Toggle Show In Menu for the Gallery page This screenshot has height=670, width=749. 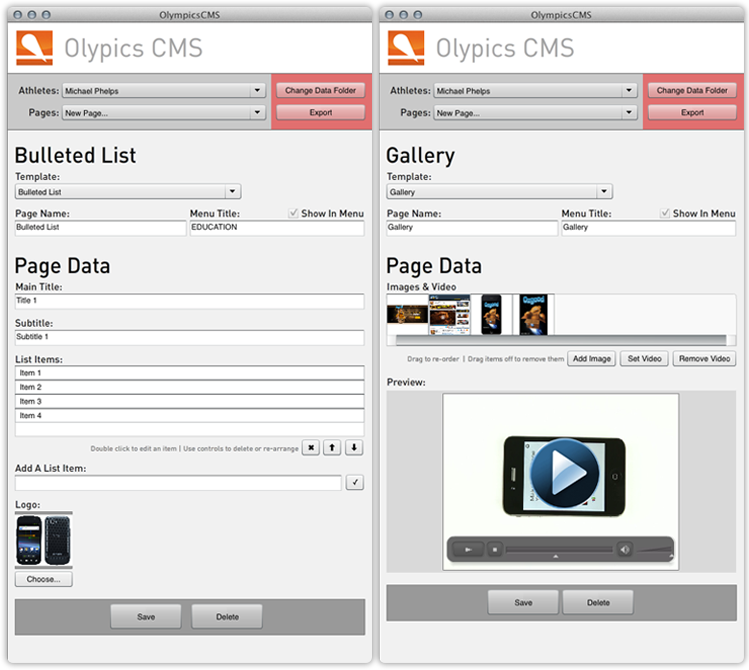click(x=665, y=213)
